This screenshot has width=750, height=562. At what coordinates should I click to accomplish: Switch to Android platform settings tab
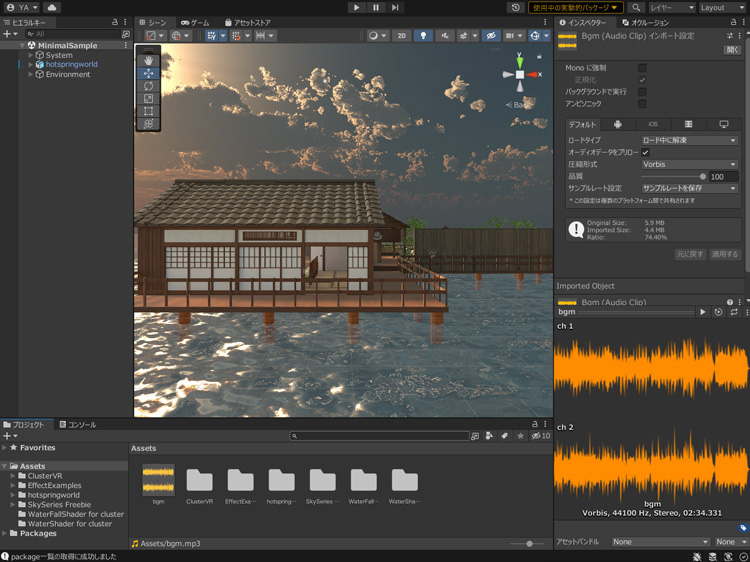pos(618,124)
